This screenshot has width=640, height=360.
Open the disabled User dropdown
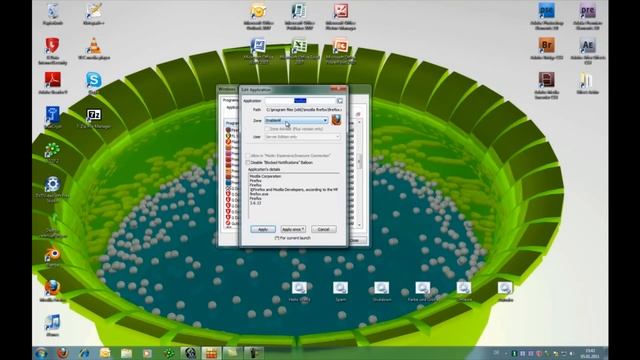coord(302,137)
